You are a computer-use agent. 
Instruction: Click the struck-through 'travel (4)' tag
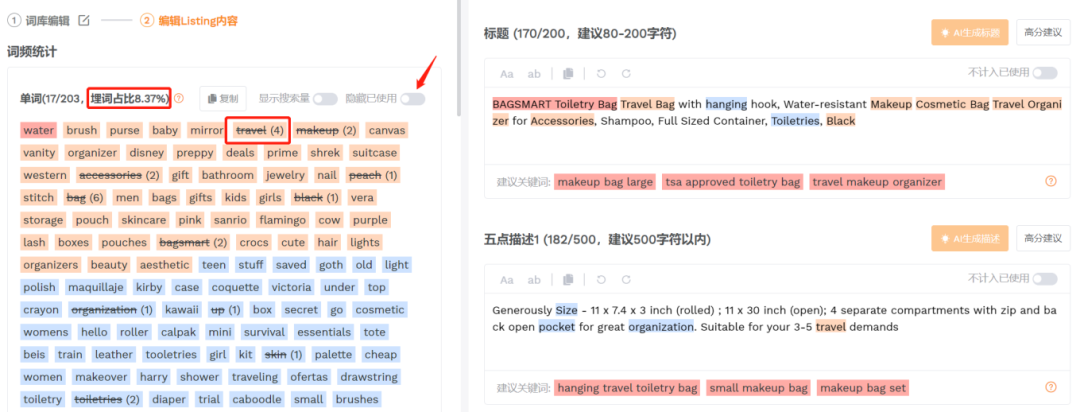tap(259, 130)
